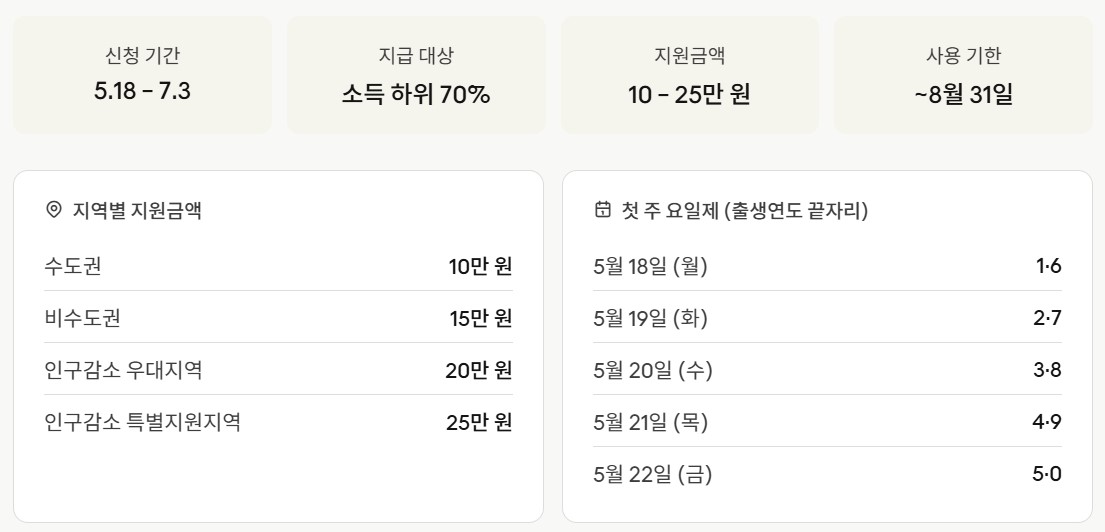Click the 소득 하위 70% text
This screenshot has height=532, width=1105.
point(416,94)
